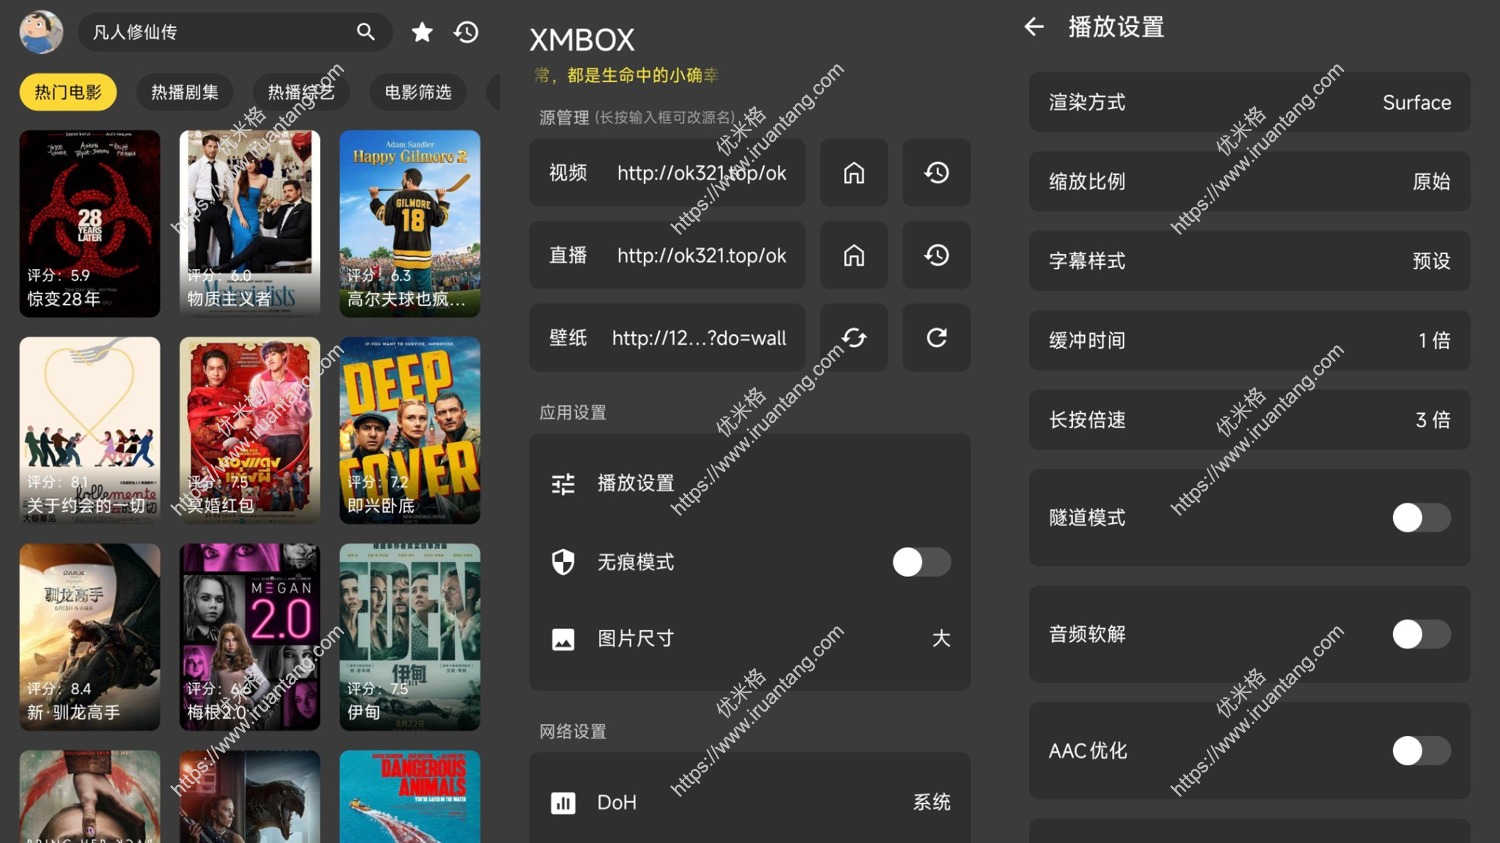Change 图片尺寸 from 大
This screenshot has height=843, width=1500.
(940, 638)
